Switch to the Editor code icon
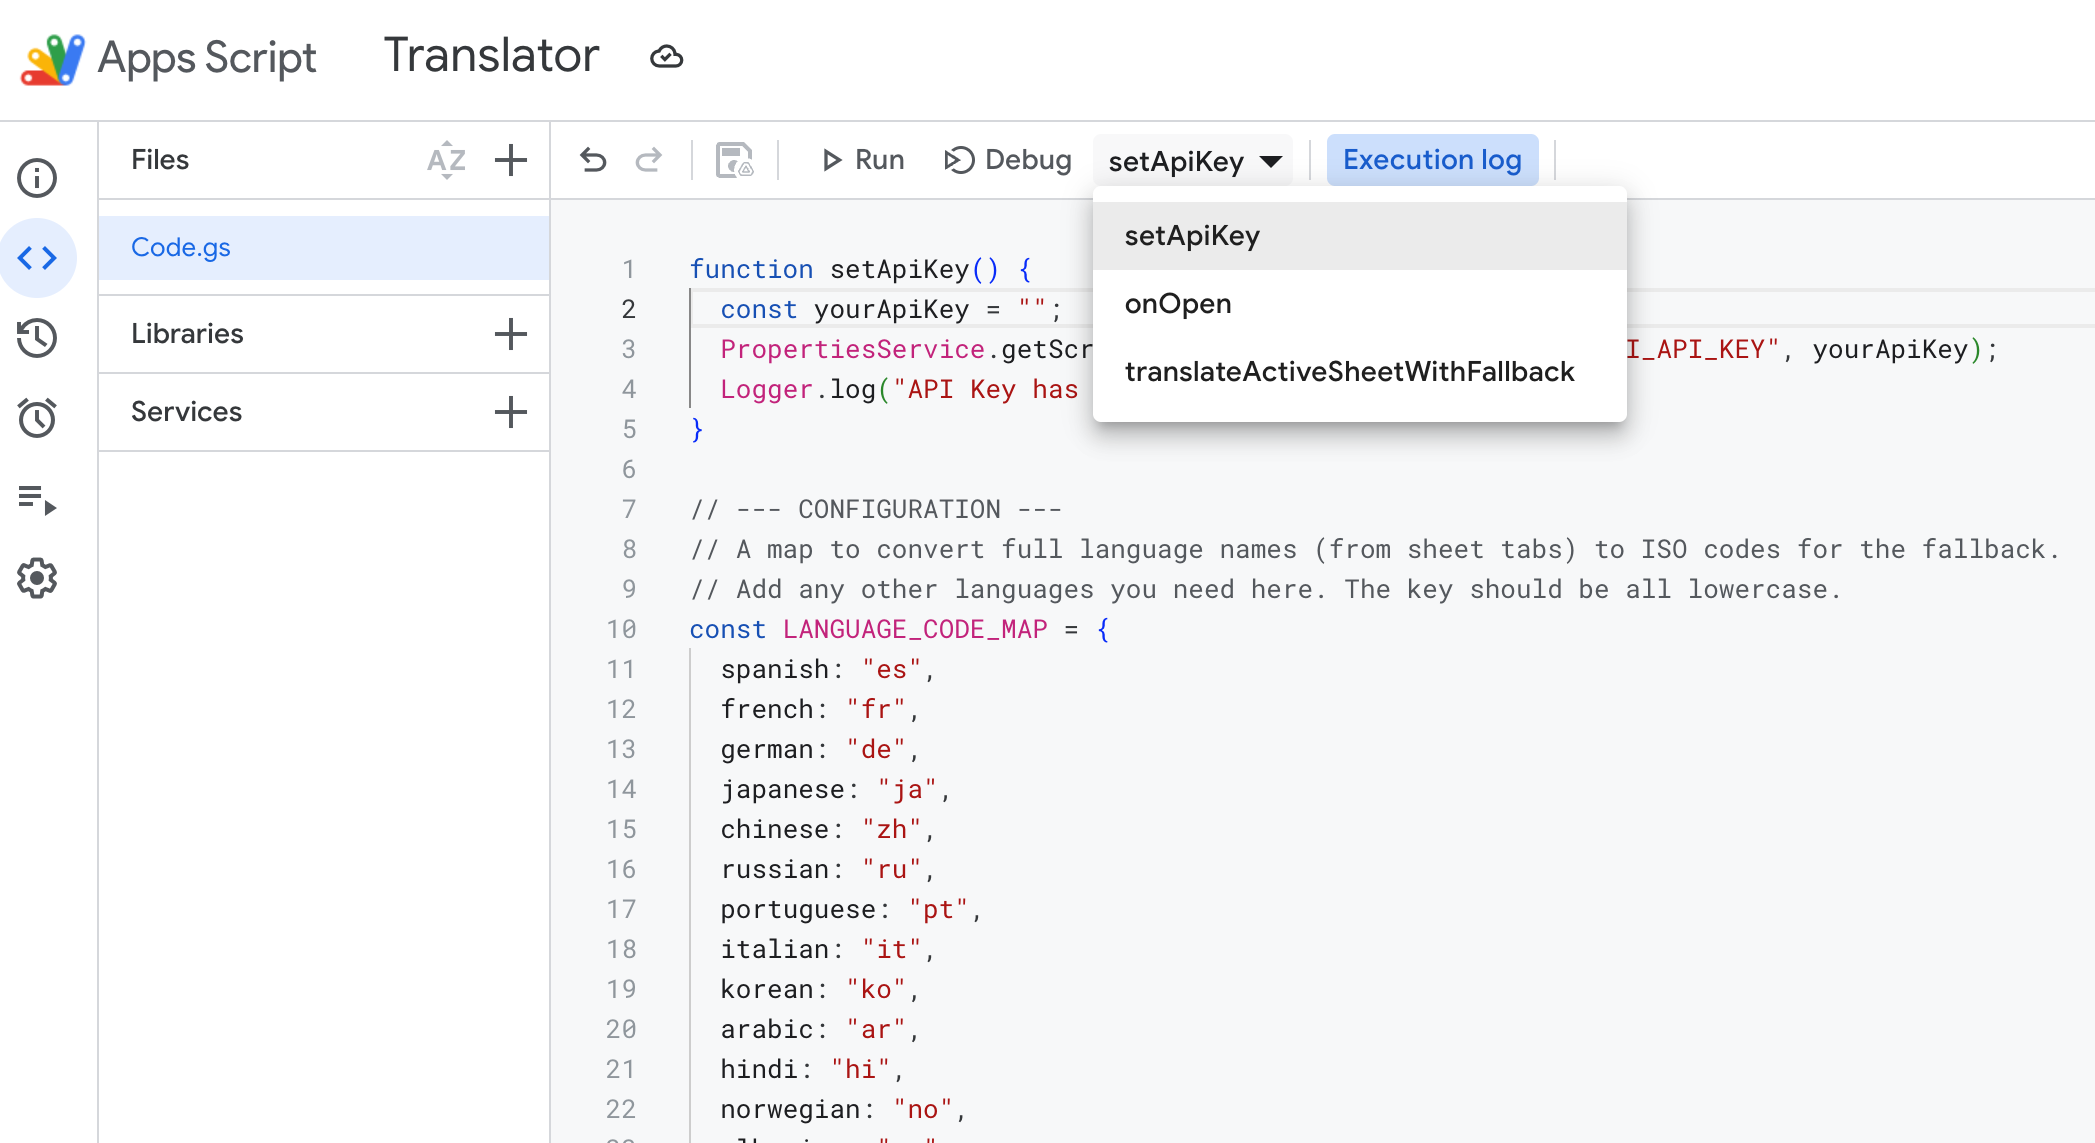The image size is (2095, 1143). [37, 259]
